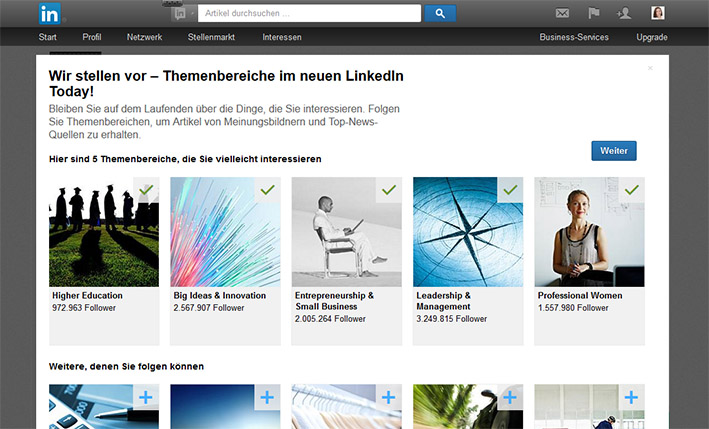
Task: Open the Stellenmarkt menu
Action: tap(211, 37)
